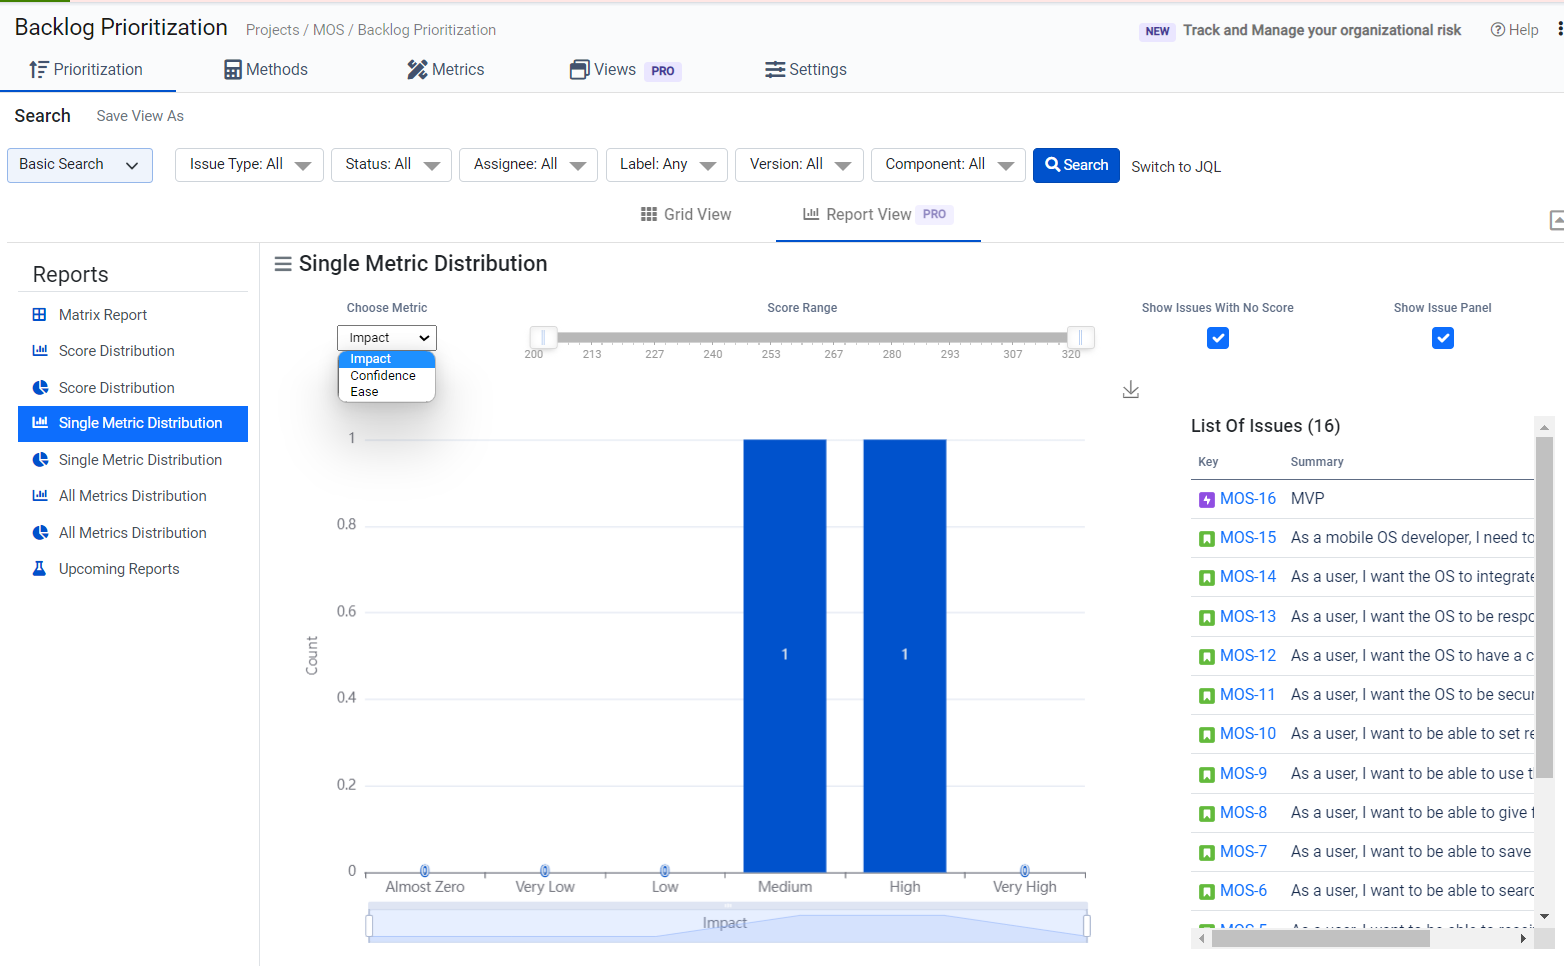Screen dimensions: 1564x966
Task: Open the pie chart All Metrics Distribution report
Action: pos(132,533)
